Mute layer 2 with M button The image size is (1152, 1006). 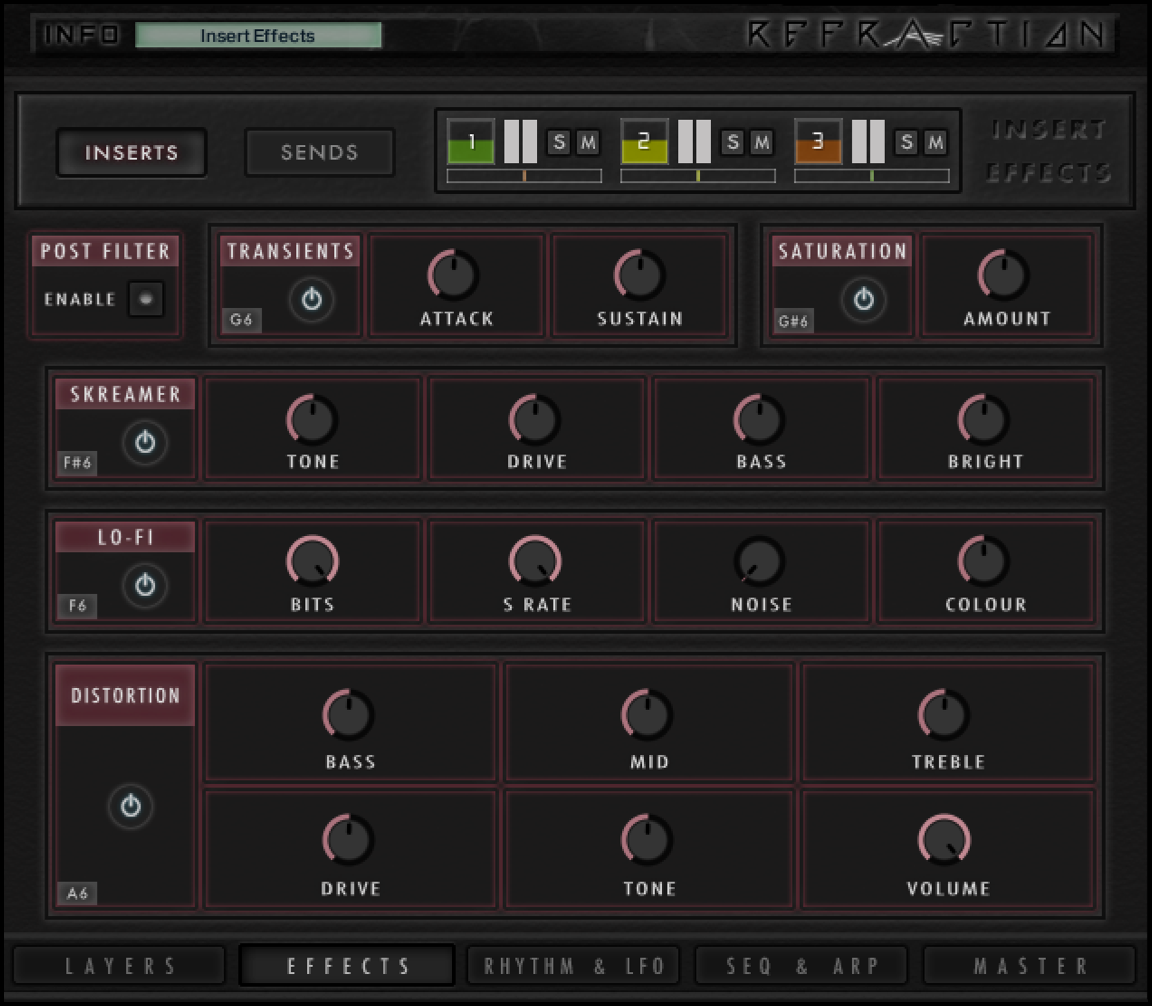(x=762, y=142)
